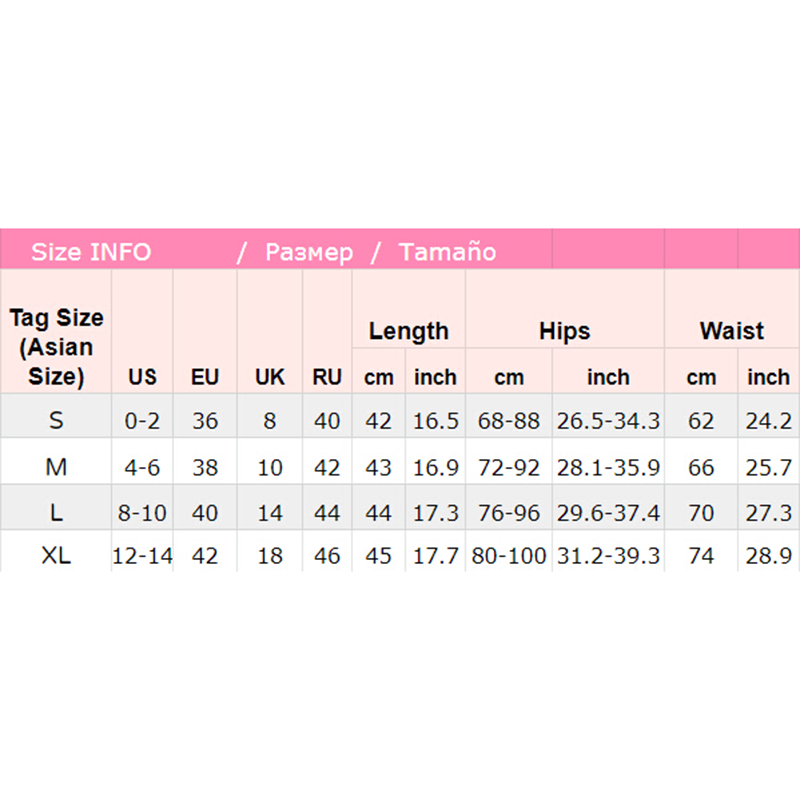Click the Tamaño label in the header
The width and height of the screenshot is (800, 800).
point(447,252)
